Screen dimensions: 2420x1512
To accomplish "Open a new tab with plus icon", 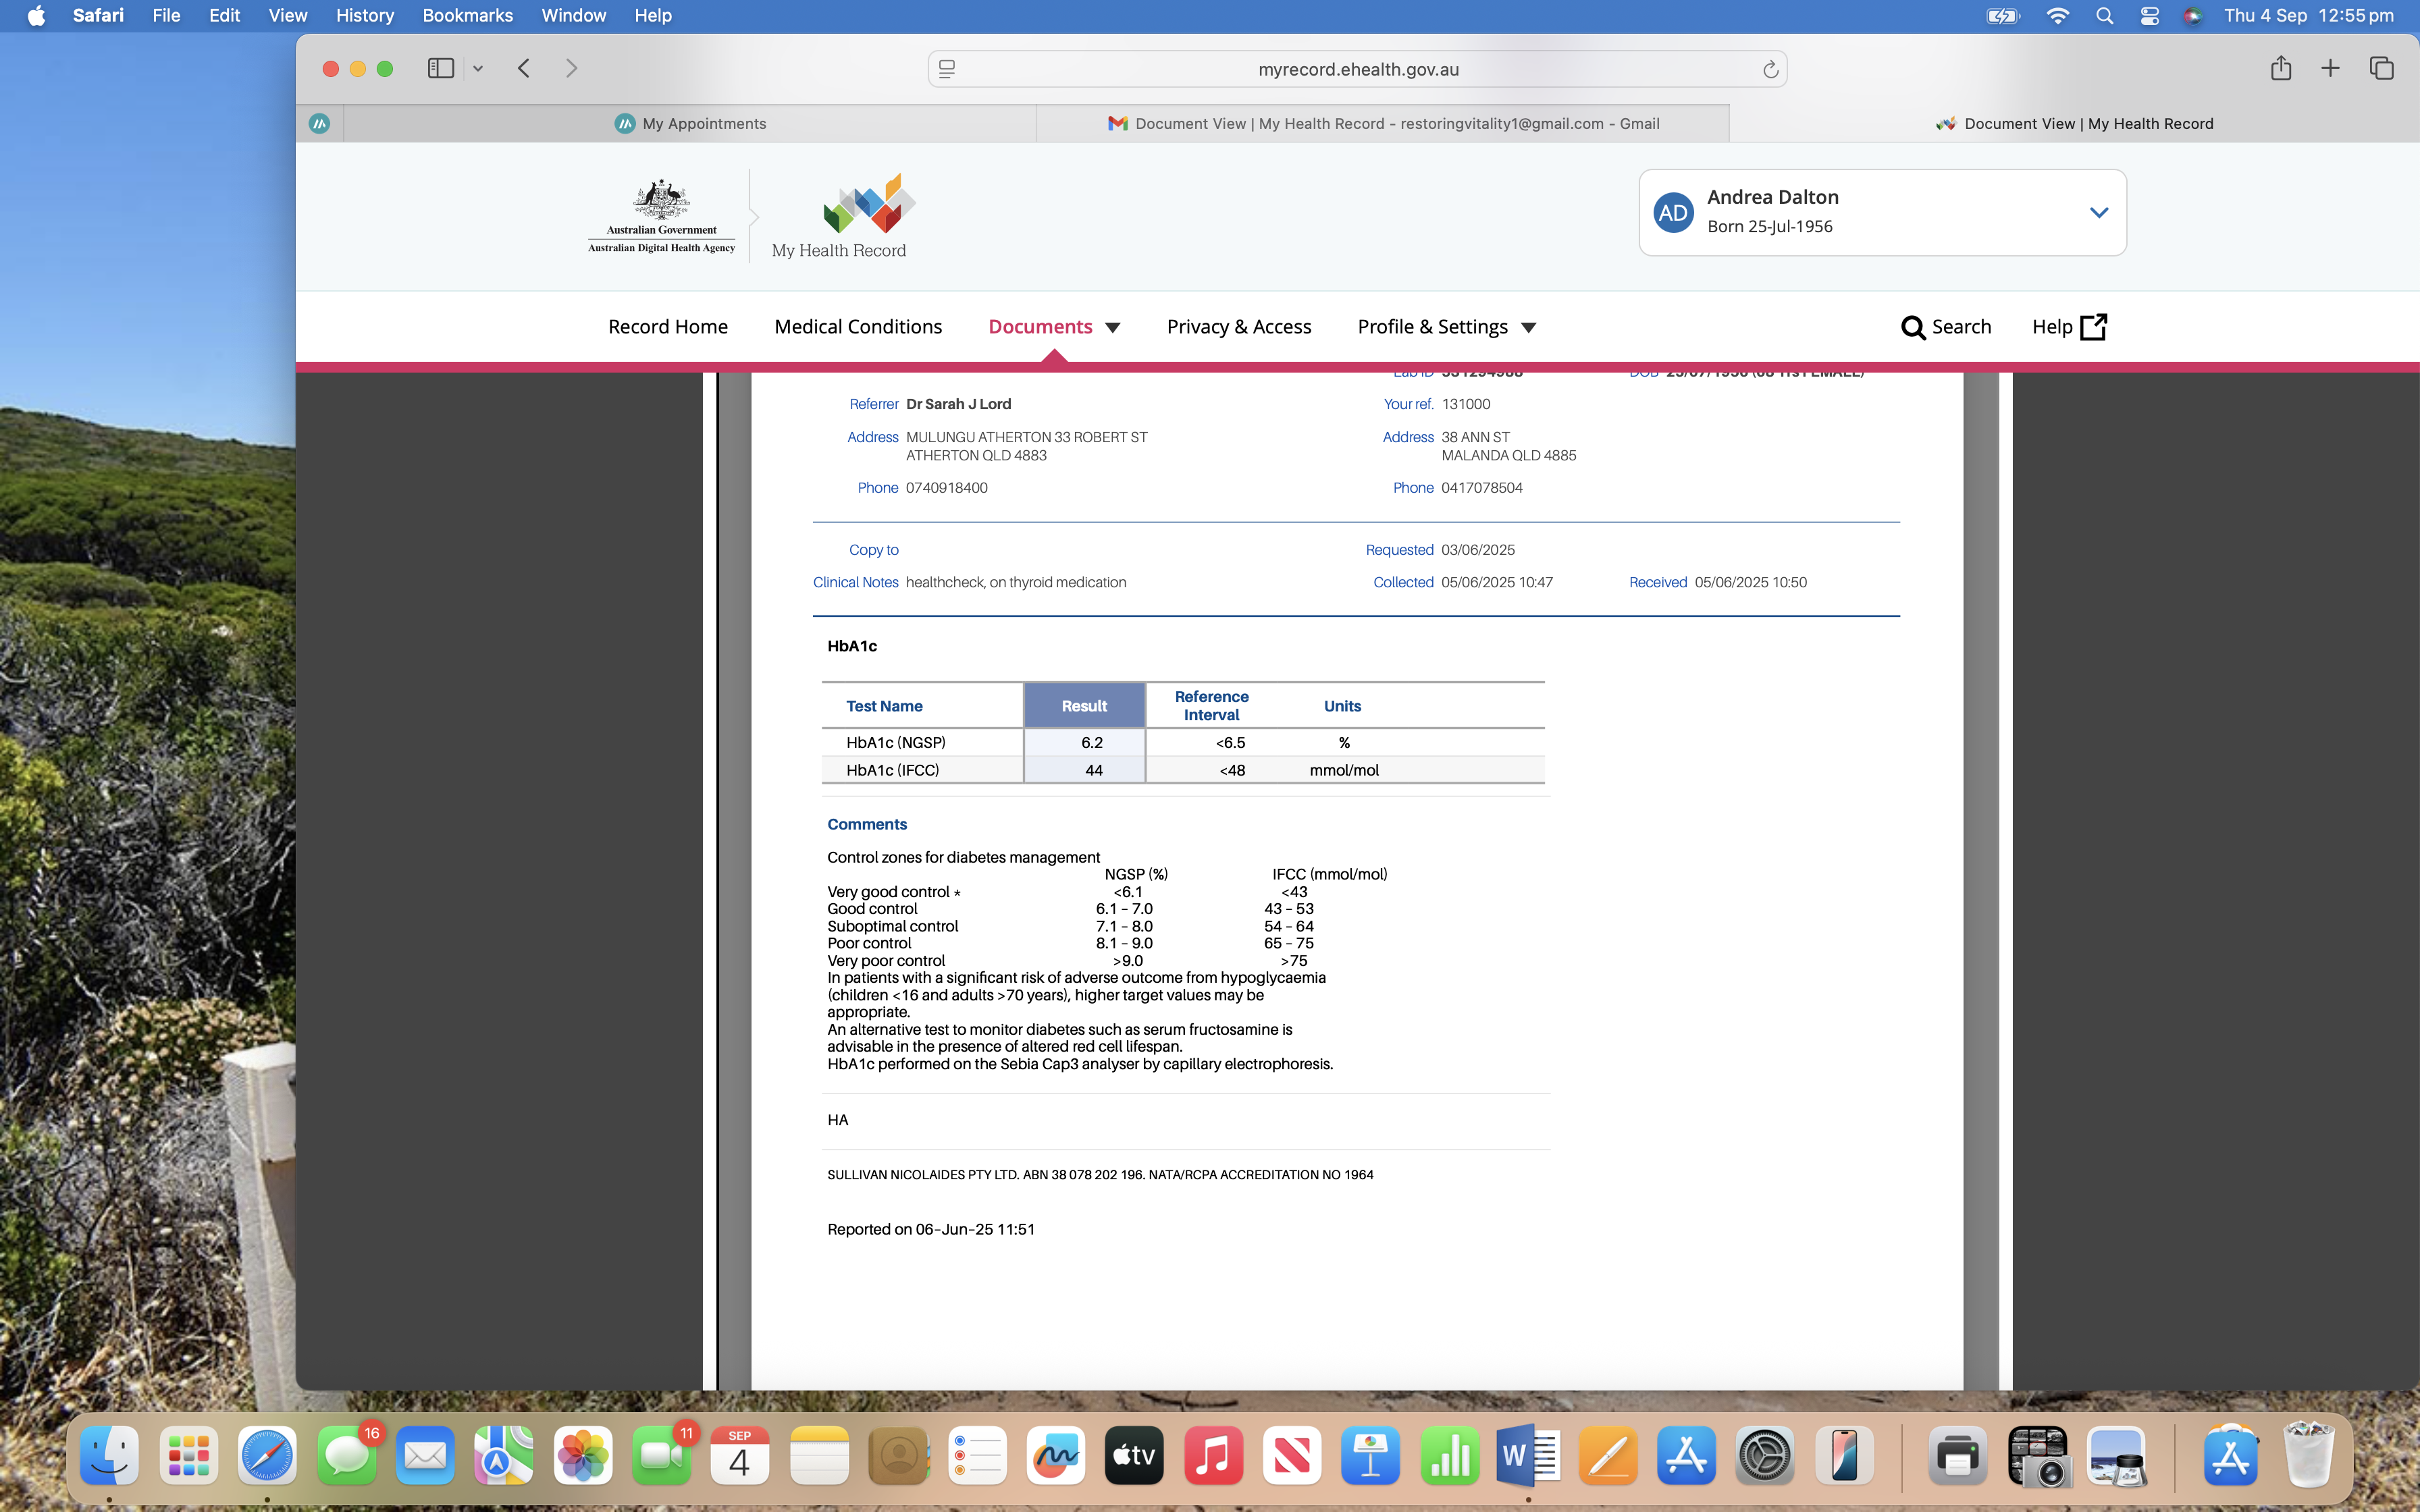I will click(2330, 68).
